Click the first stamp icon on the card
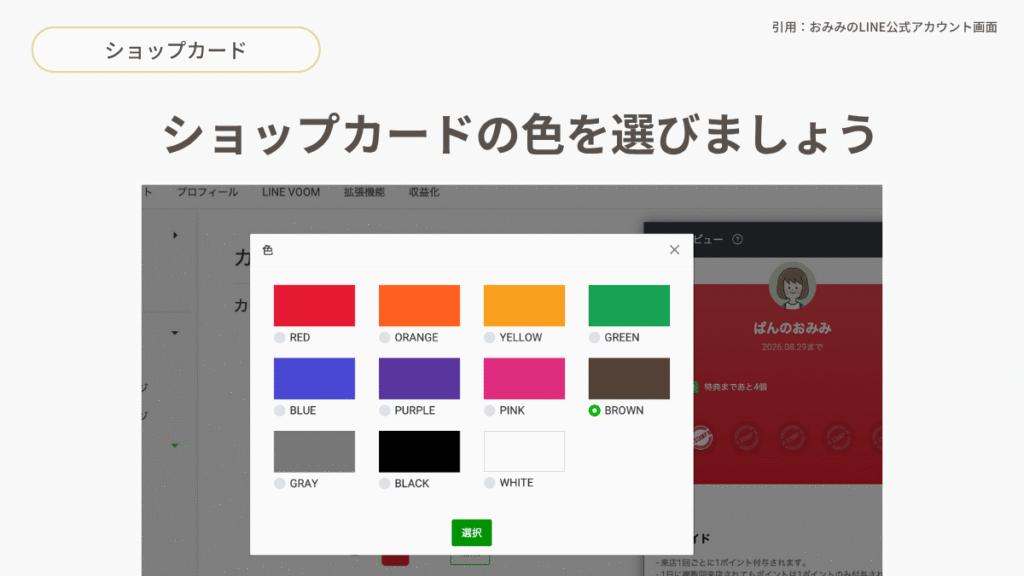The image size is (1024, 576). [x=702, y=438]
